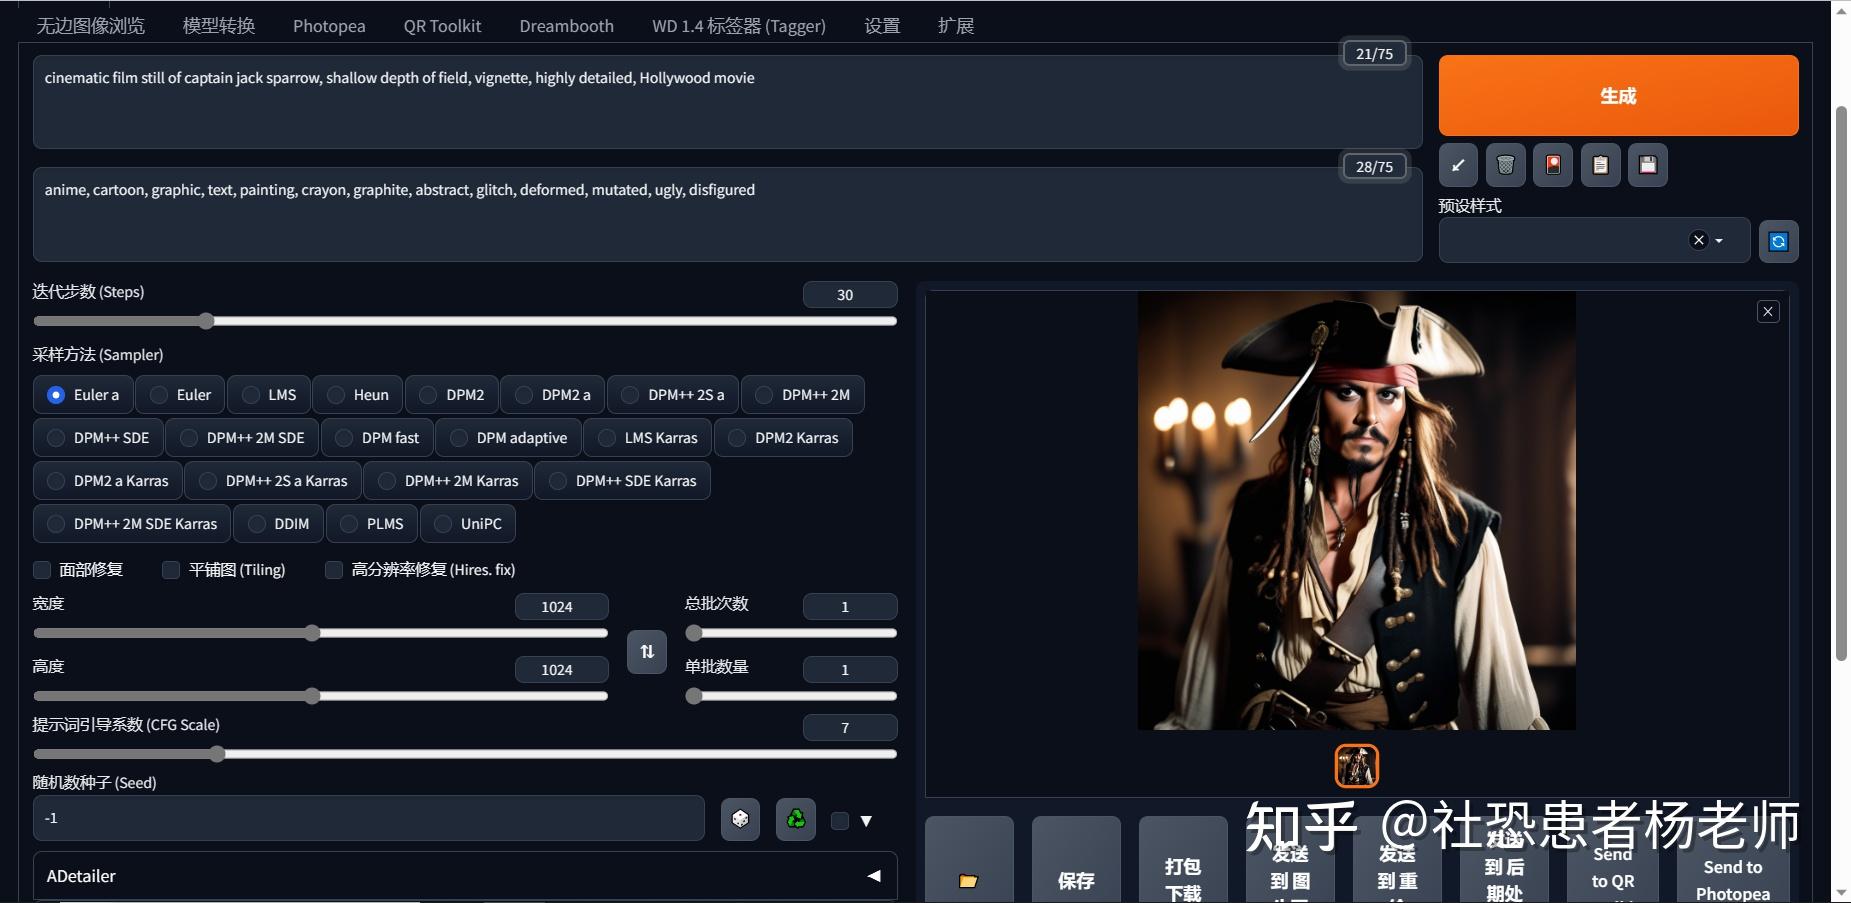Enable 平铺图 (Tiling)

[x=170, y=569]
